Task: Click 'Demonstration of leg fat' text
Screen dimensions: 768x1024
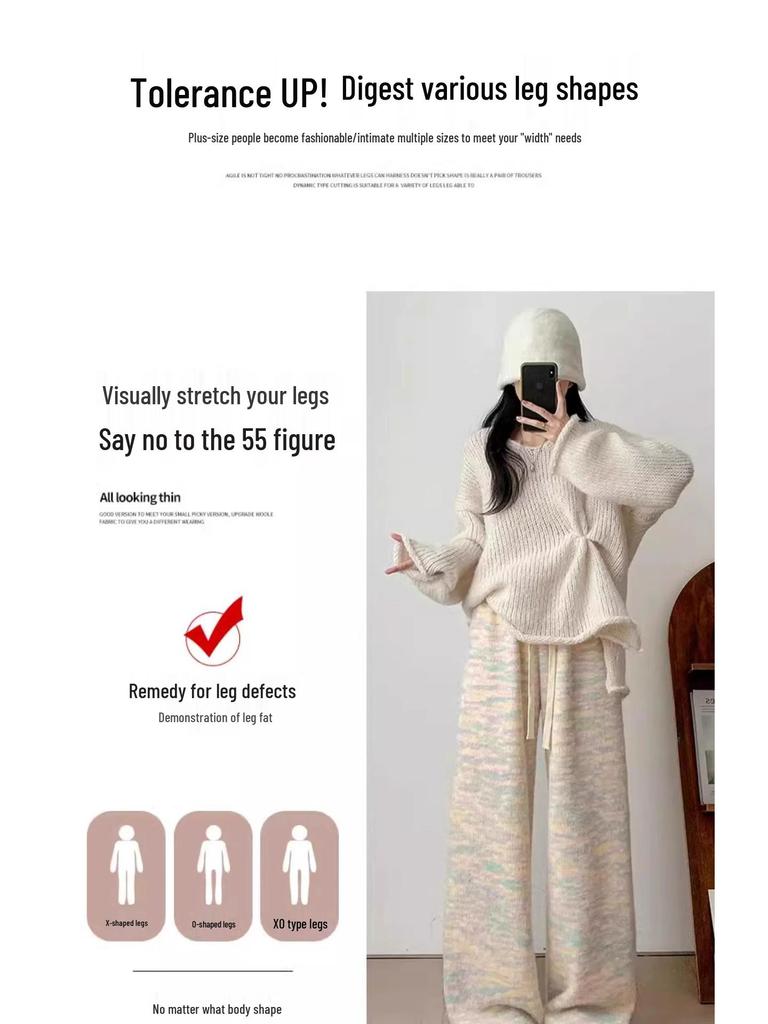Action: 215,718
